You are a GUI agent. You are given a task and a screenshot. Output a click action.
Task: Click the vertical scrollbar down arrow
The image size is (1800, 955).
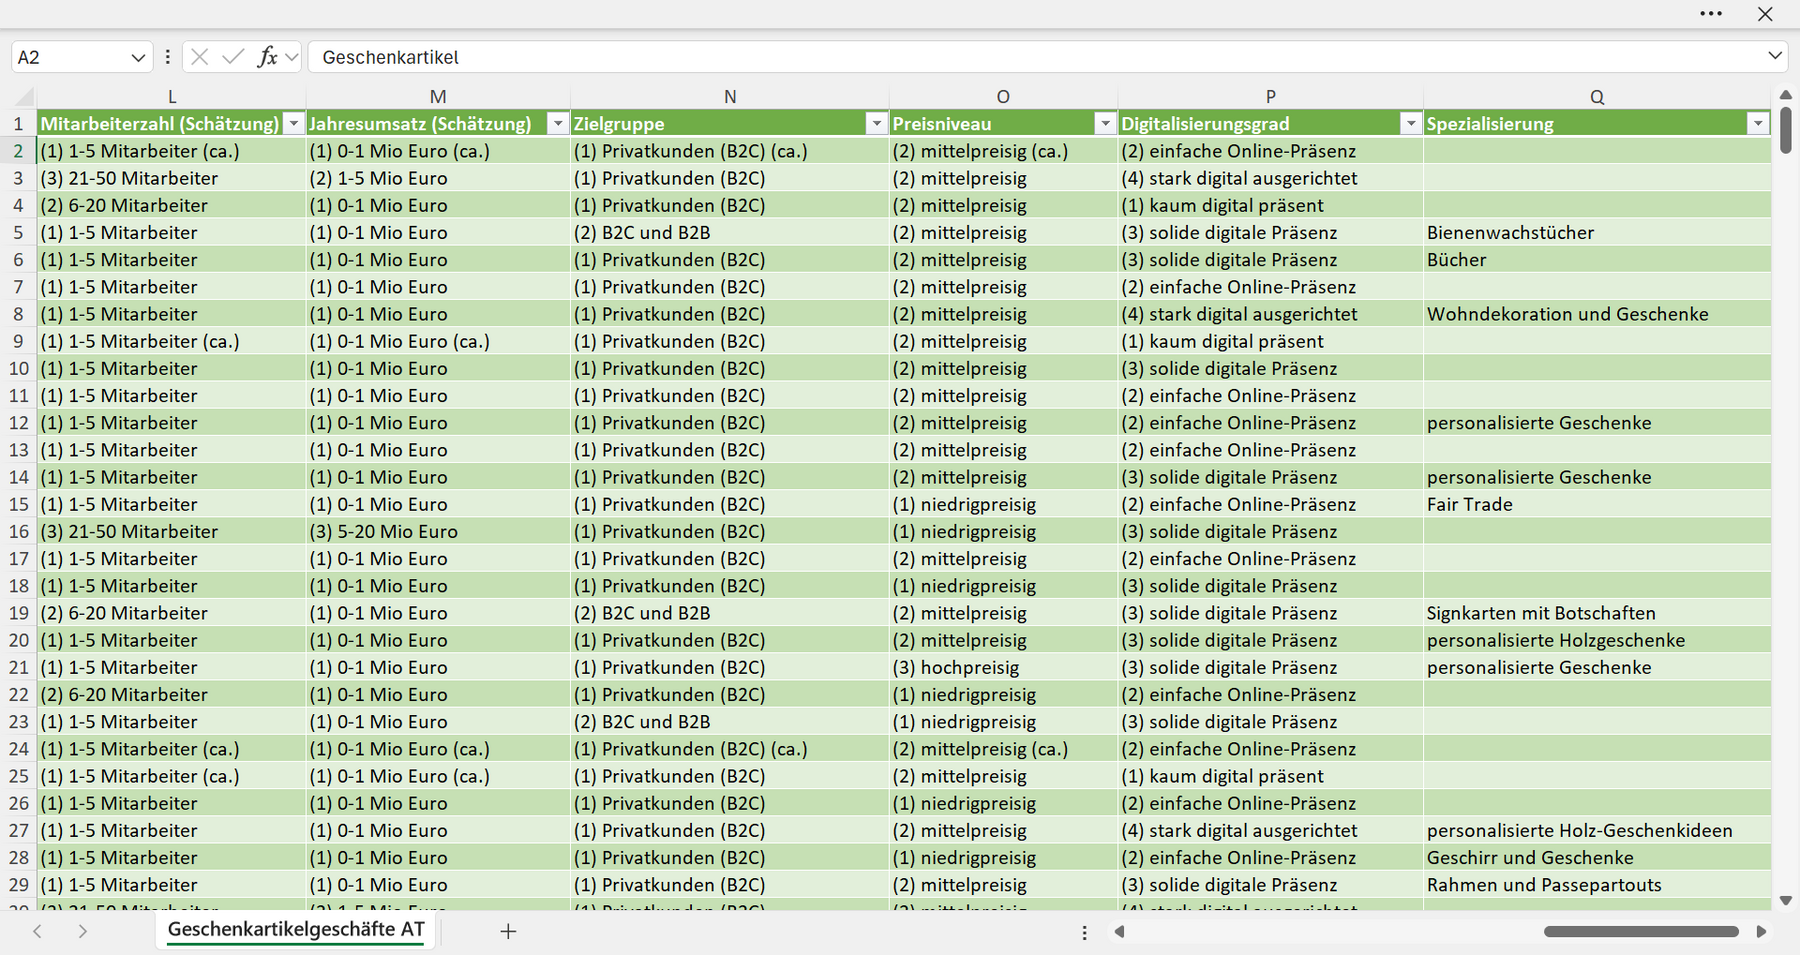point(1786,901)
